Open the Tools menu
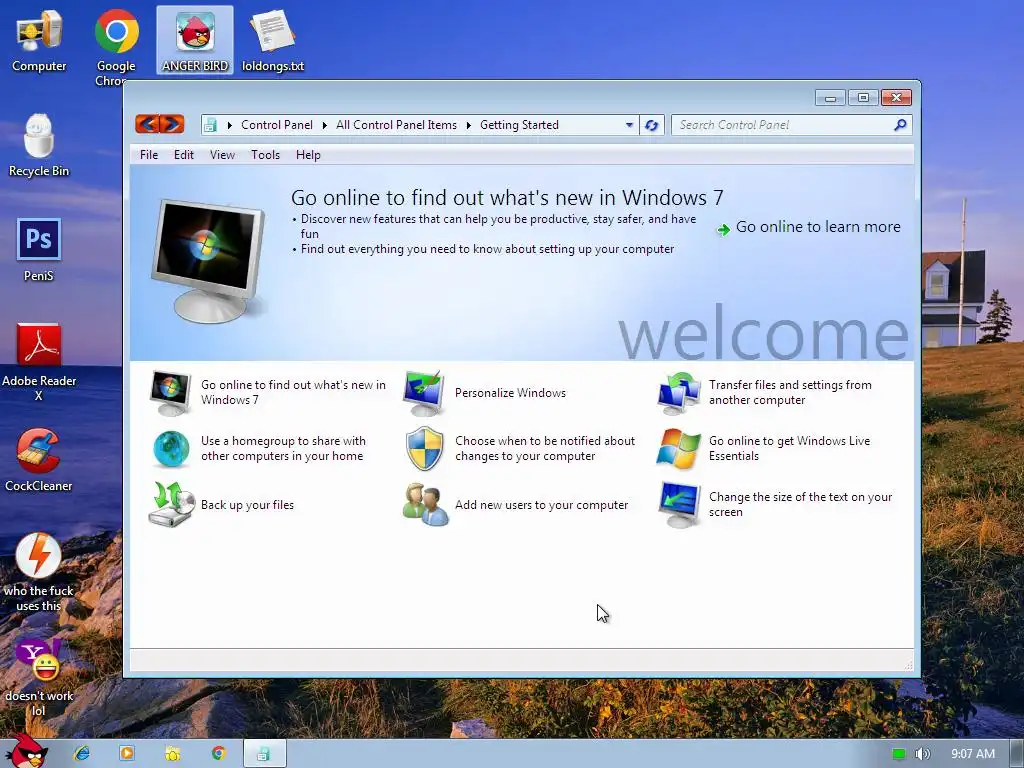Screen dimensions: 1024x768 [x=265, y=155]
